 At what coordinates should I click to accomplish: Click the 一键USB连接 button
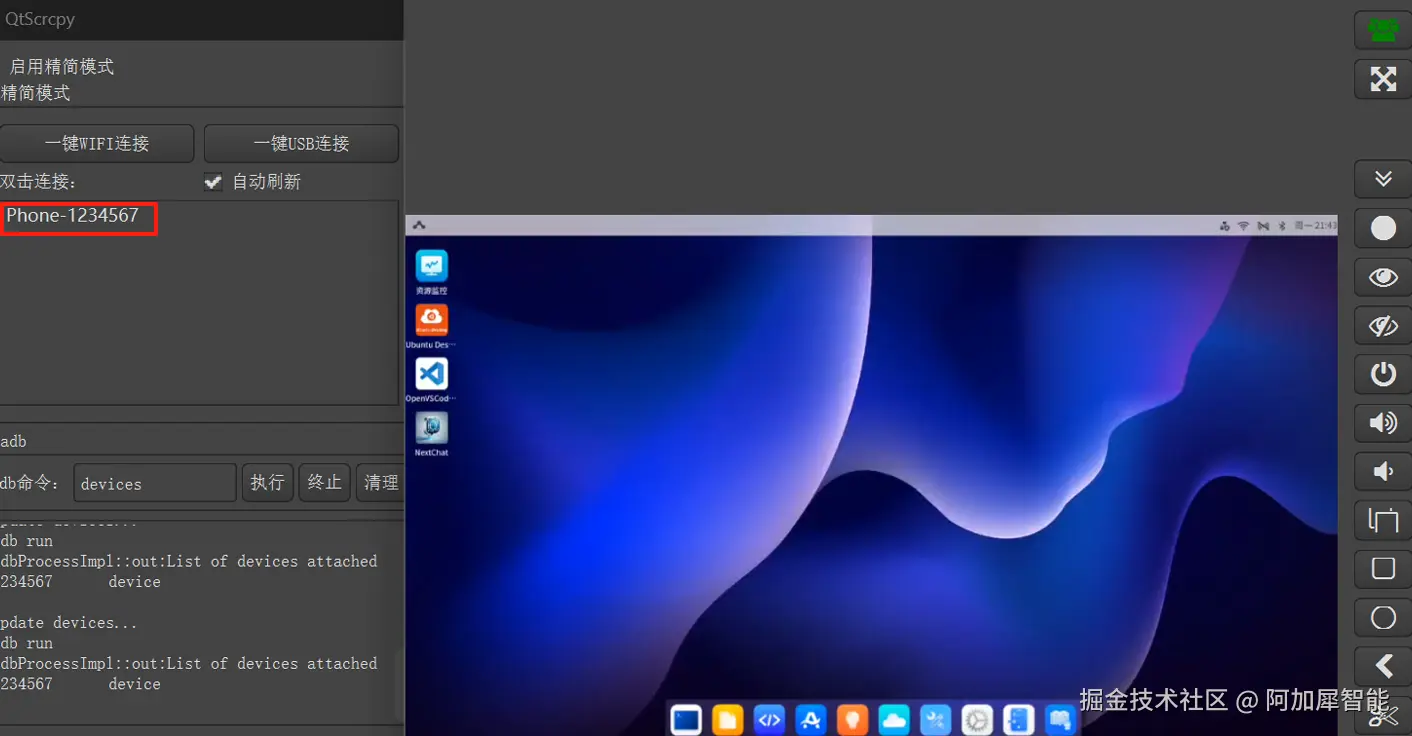tap(301, 143)
